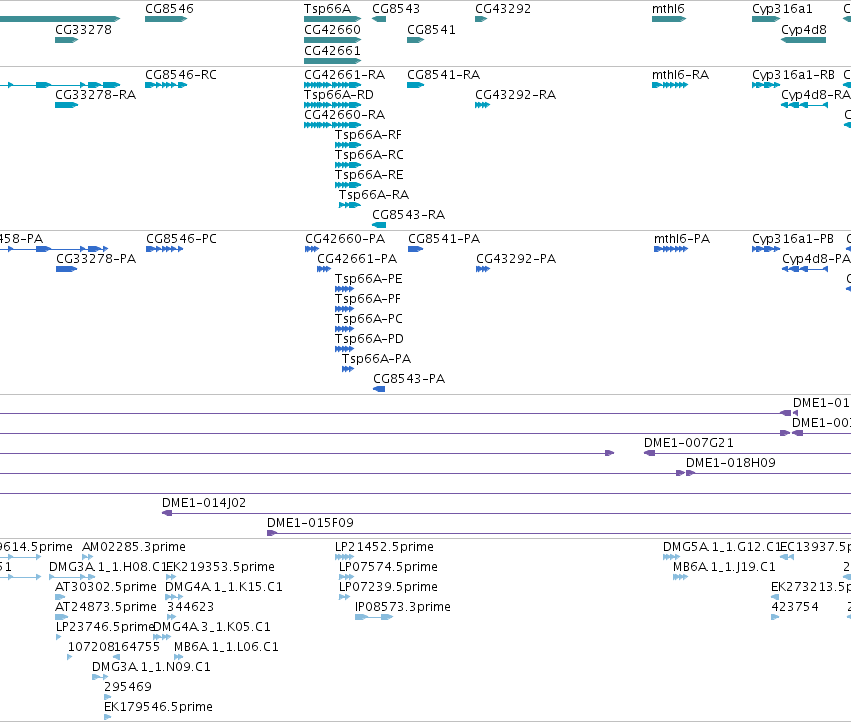Click the mthl6 gene bar

pyautogui.click(x=669, y=19)
